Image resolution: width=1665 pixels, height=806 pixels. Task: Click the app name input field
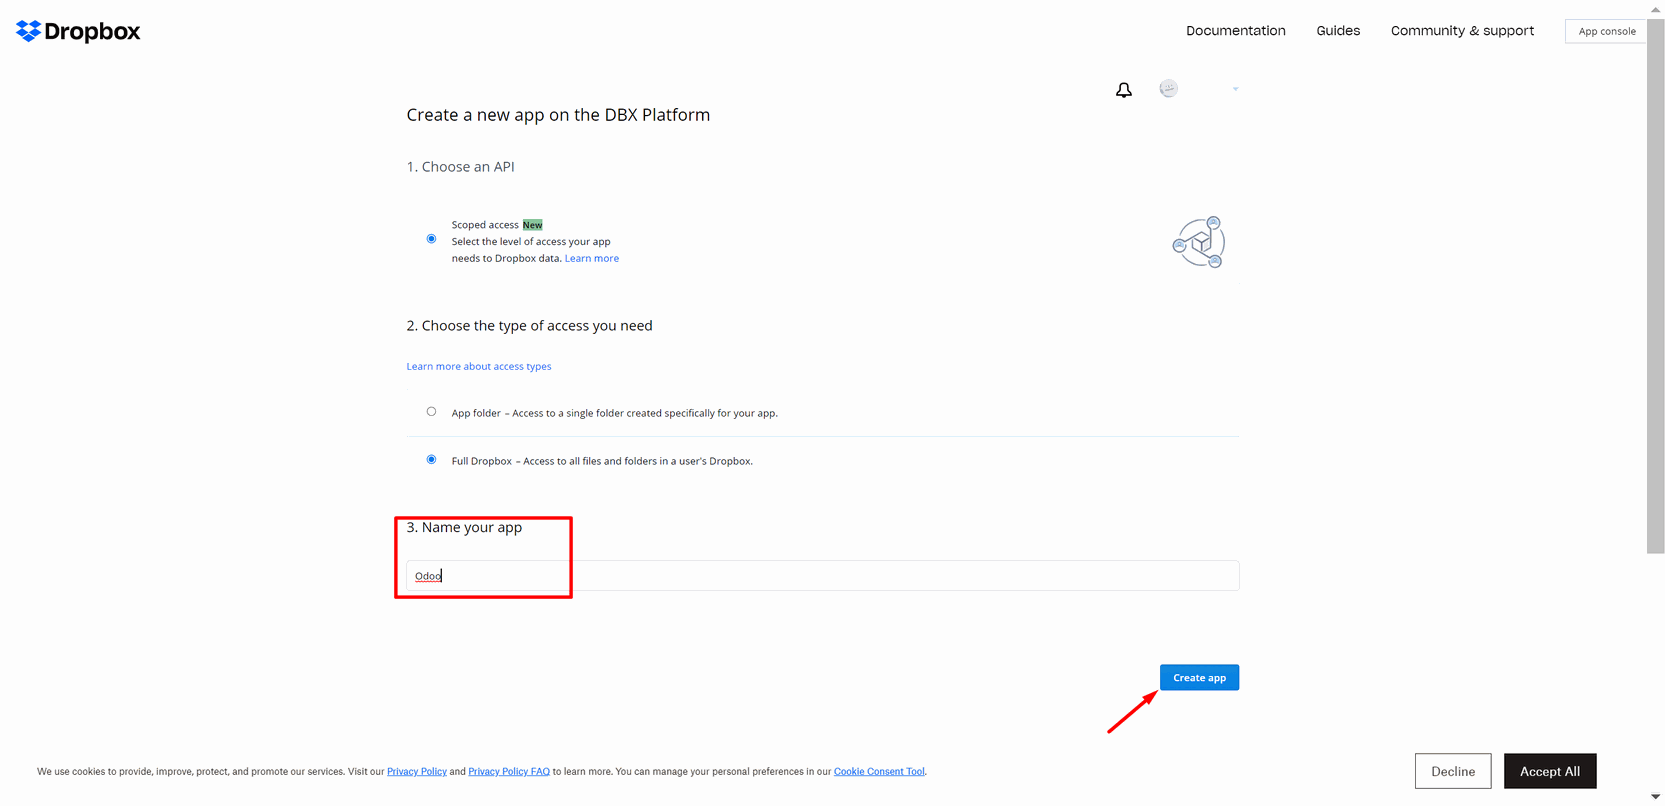[823, 576]
